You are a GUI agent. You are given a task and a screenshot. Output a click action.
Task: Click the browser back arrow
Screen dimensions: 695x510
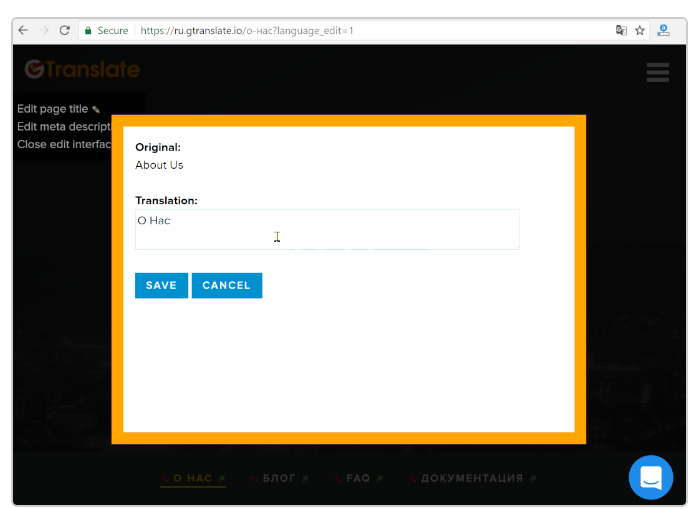point(24,31)
